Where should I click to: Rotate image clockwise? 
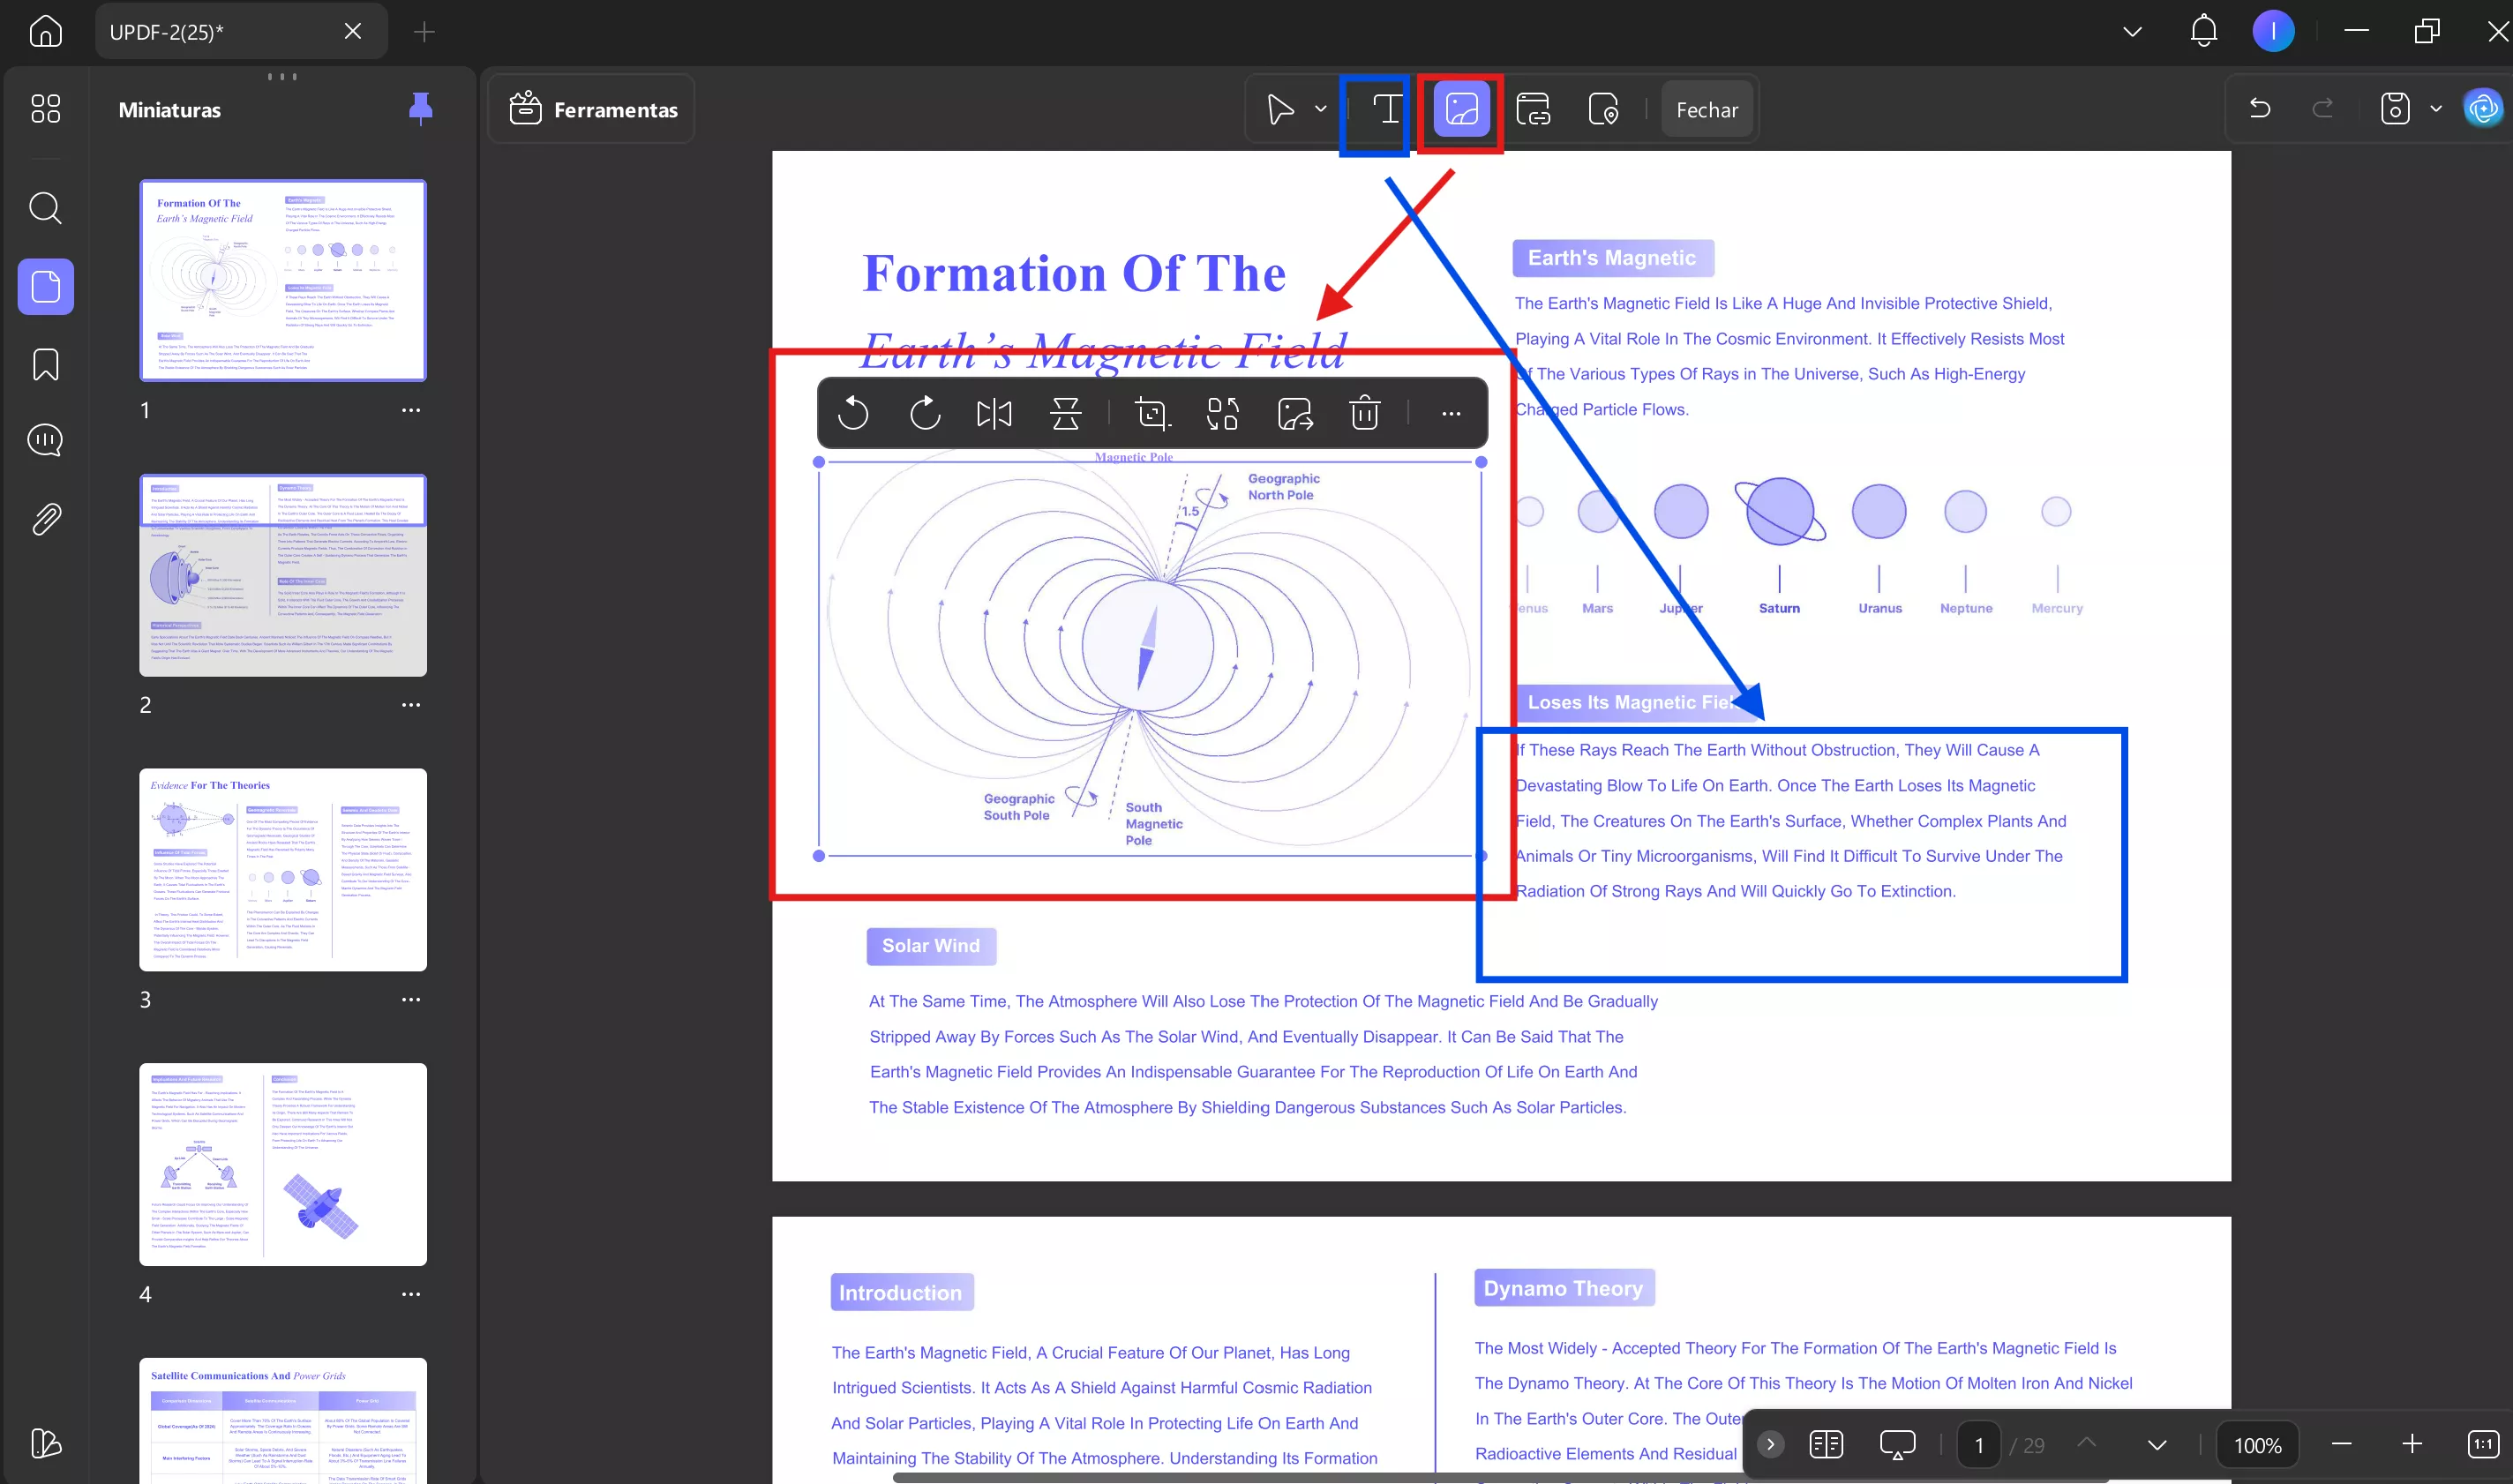925,413
